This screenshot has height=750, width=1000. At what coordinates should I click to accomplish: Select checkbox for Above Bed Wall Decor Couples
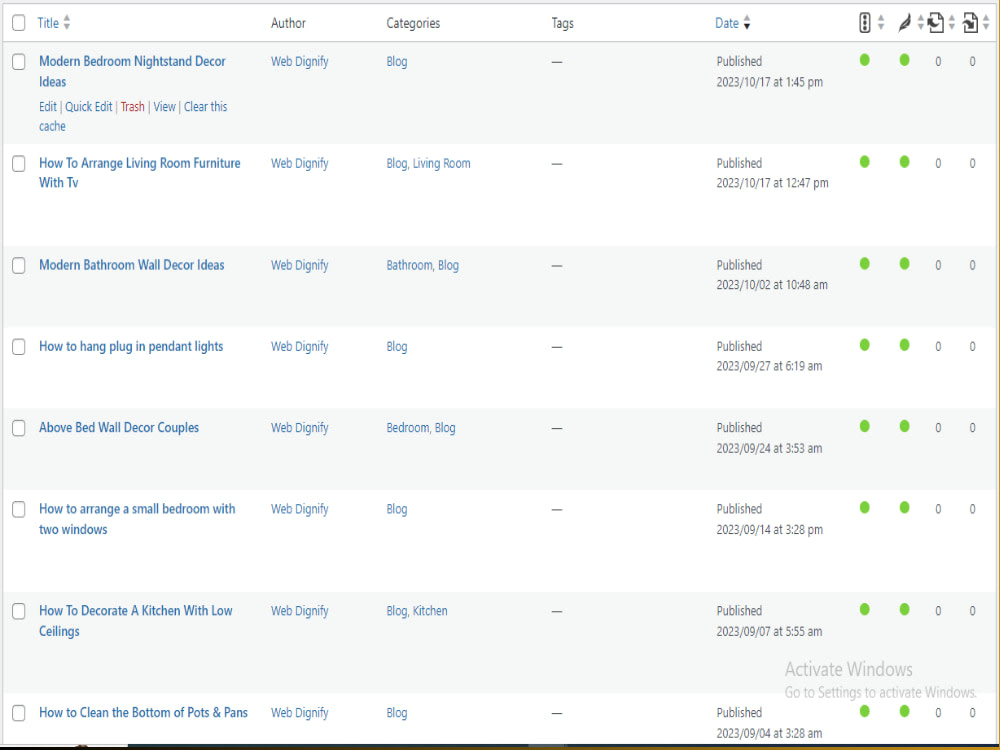tap(18, 428)
